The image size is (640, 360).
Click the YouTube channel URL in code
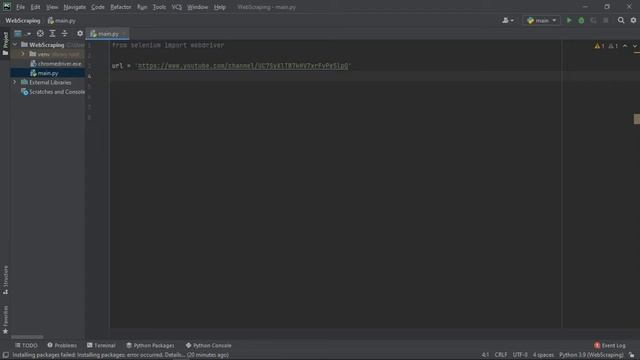click(x=243, y=66)
